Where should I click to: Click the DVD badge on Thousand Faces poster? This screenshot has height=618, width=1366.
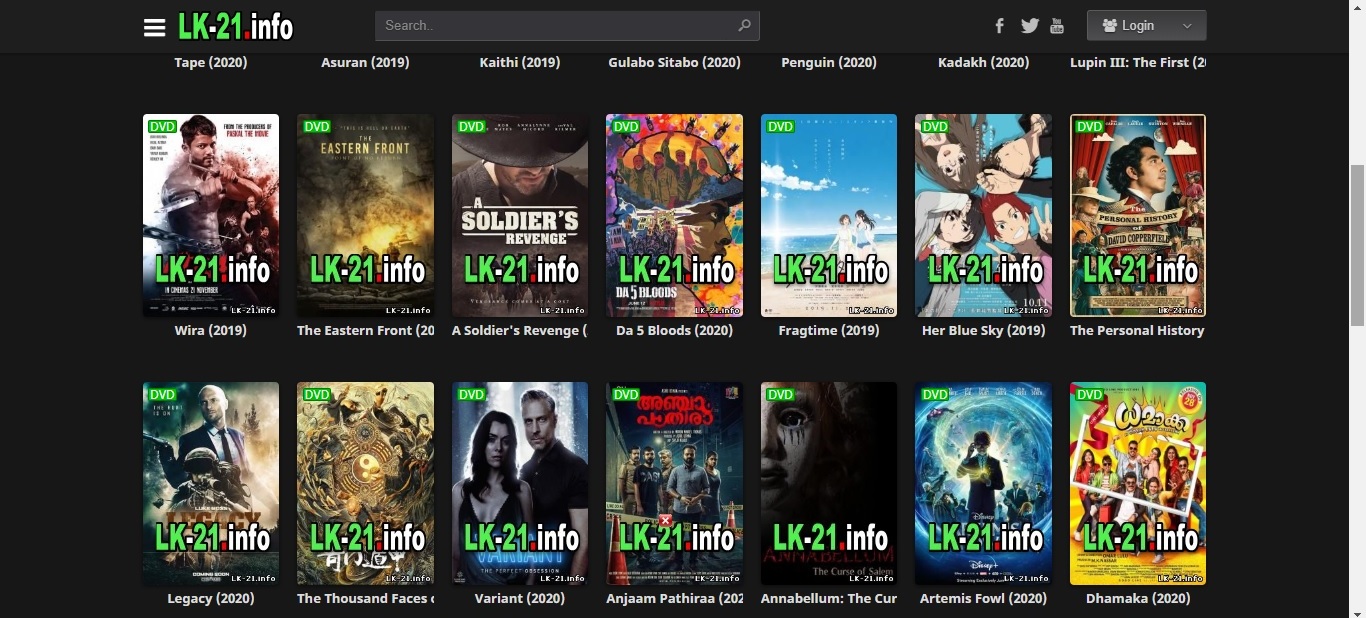[317, 395]
